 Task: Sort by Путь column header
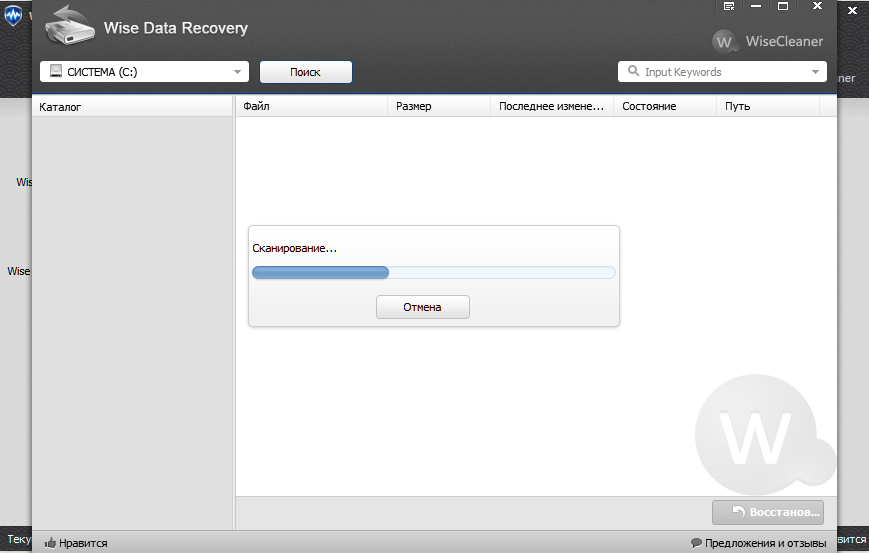(768, 106)
